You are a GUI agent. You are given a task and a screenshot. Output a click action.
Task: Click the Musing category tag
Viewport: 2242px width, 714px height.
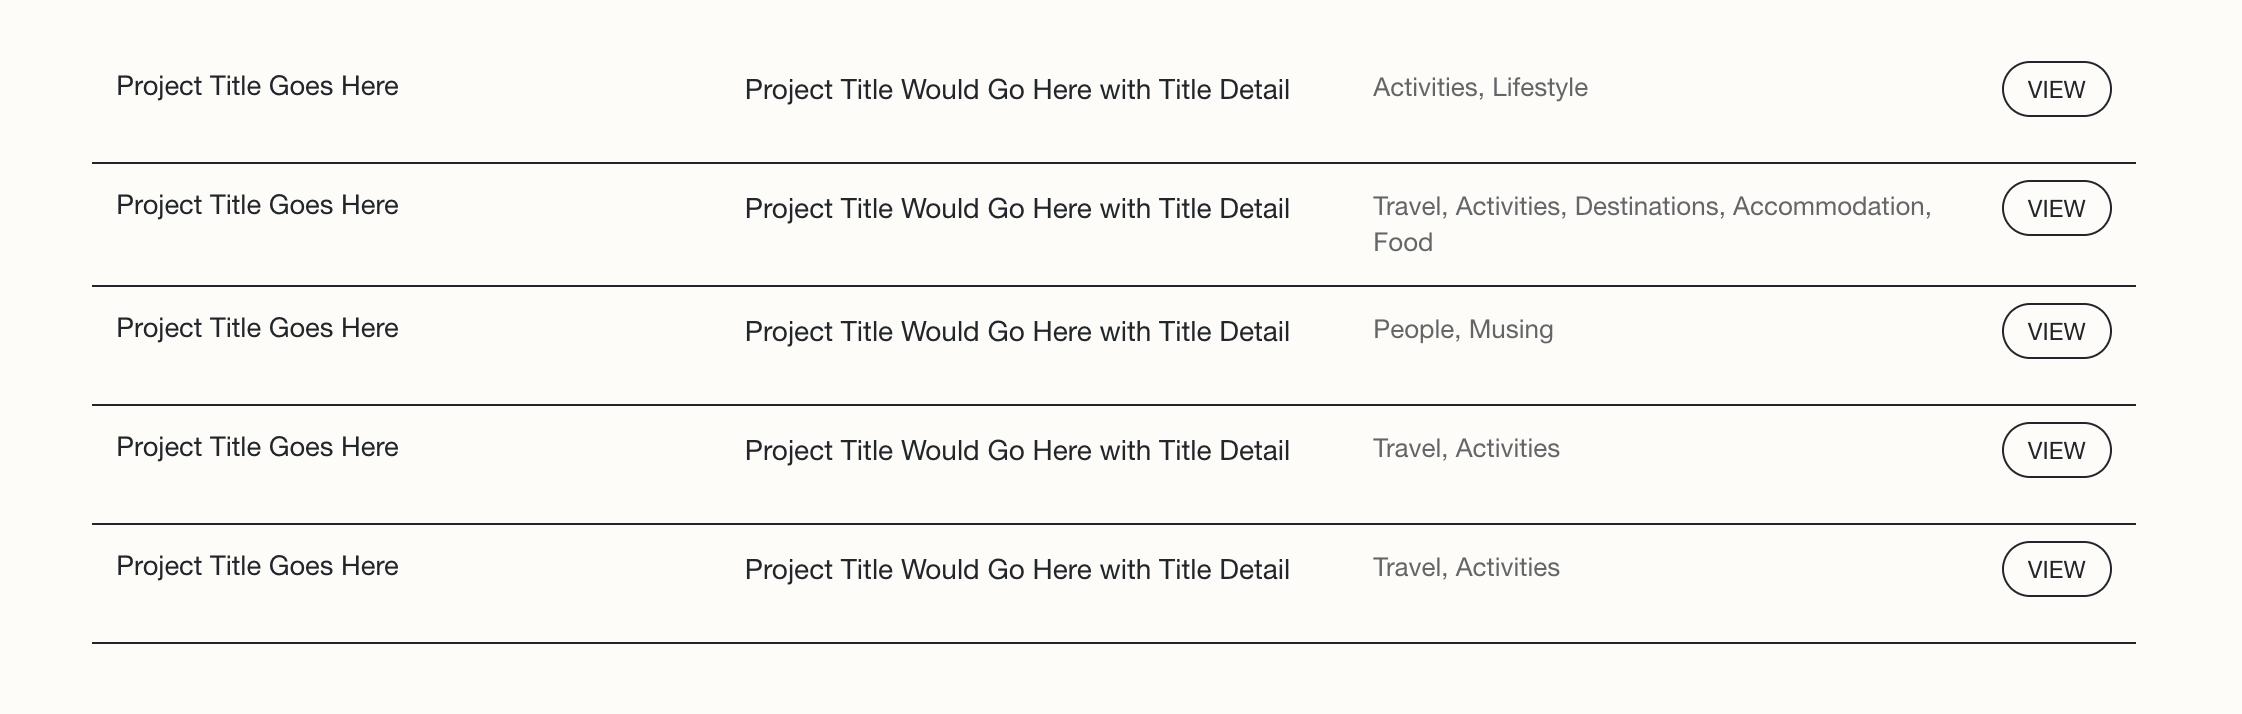tap(1511, 330)
